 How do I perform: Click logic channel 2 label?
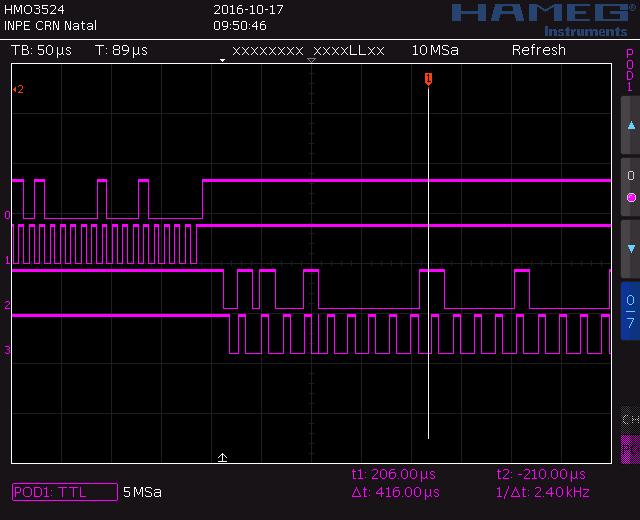click(7, 305)
